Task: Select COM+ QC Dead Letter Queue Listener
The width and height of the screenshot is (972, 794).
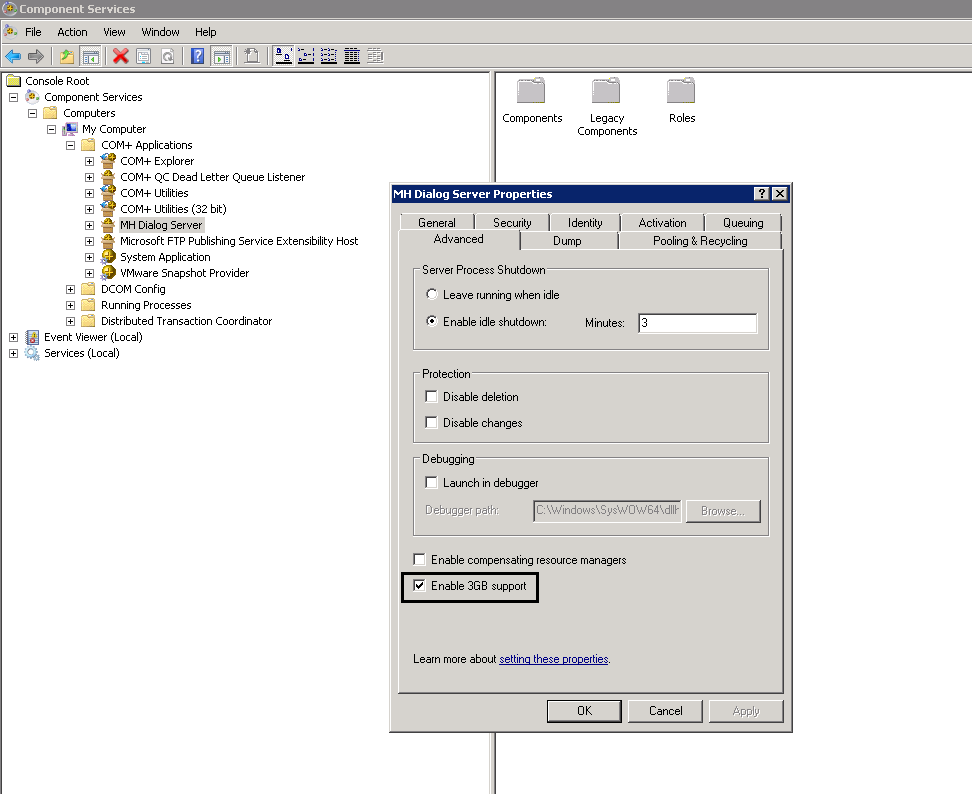Action: tap(213, 177)
